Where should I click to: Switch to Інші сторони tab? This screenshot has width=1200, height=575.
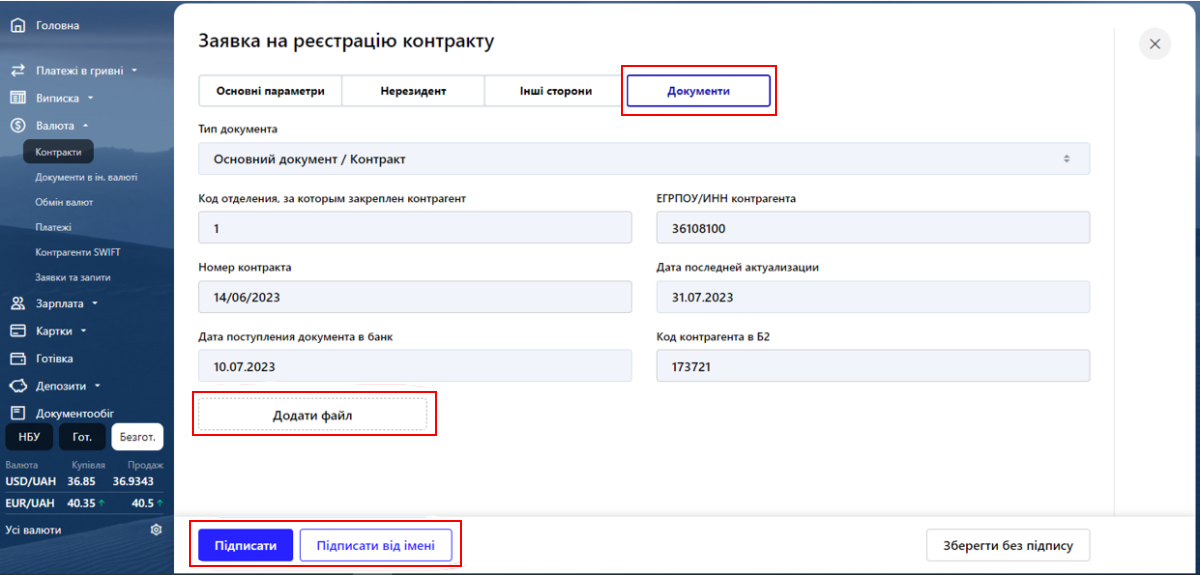click(x=556, y=91)
